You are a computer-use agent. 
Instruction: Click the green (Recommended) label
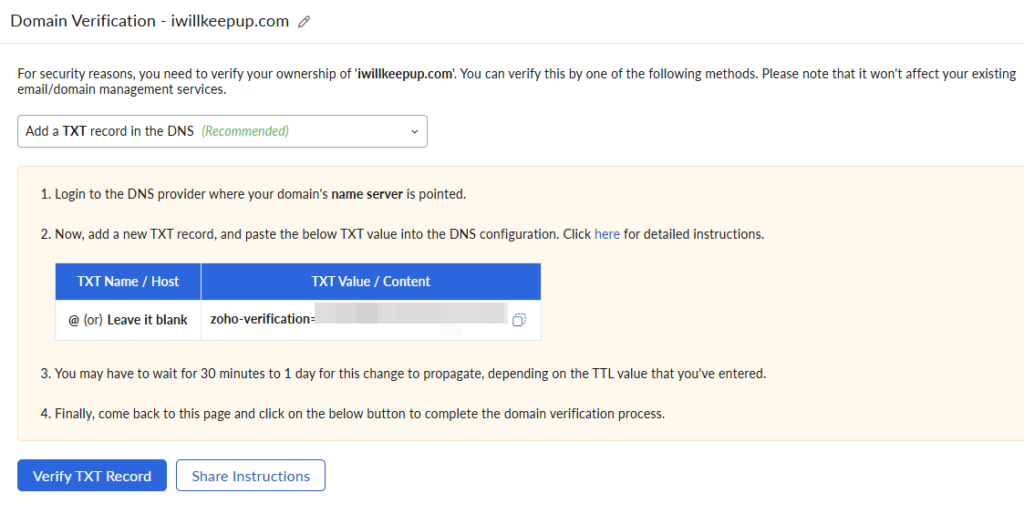point(245,131)
